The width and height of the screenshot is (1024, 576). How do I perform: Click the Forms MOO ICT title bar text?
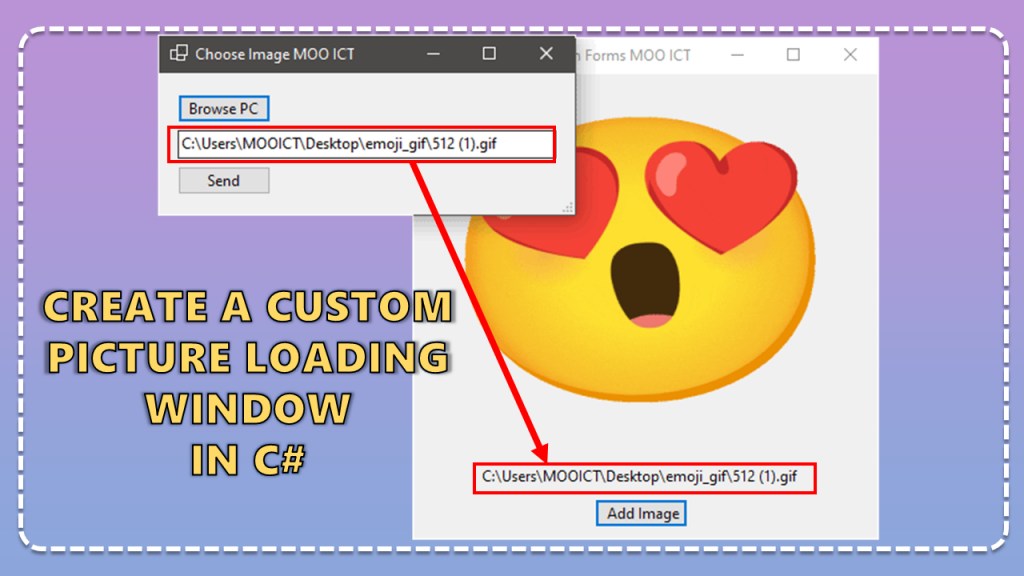(637, 55)
